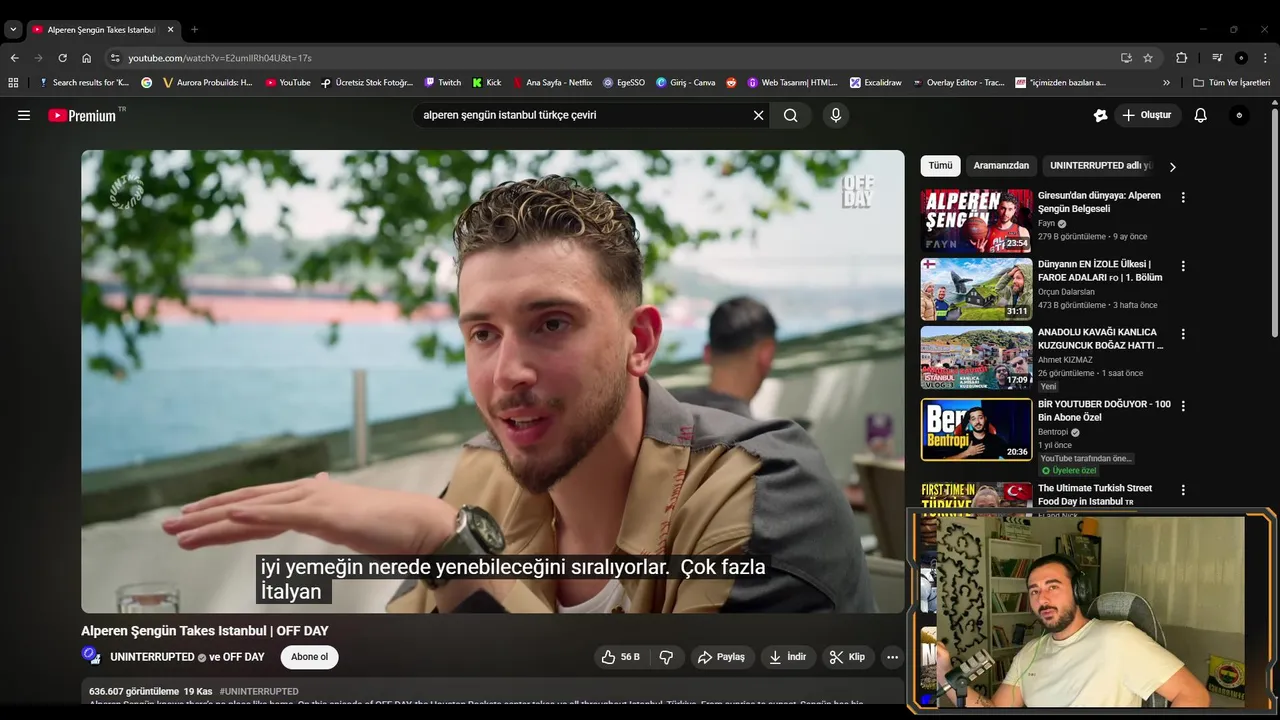Open UNINTERRUPTED channel avatar
The width and height of the screenshot is (1280, 720).
pyautogui.click(x=91, y=656)
